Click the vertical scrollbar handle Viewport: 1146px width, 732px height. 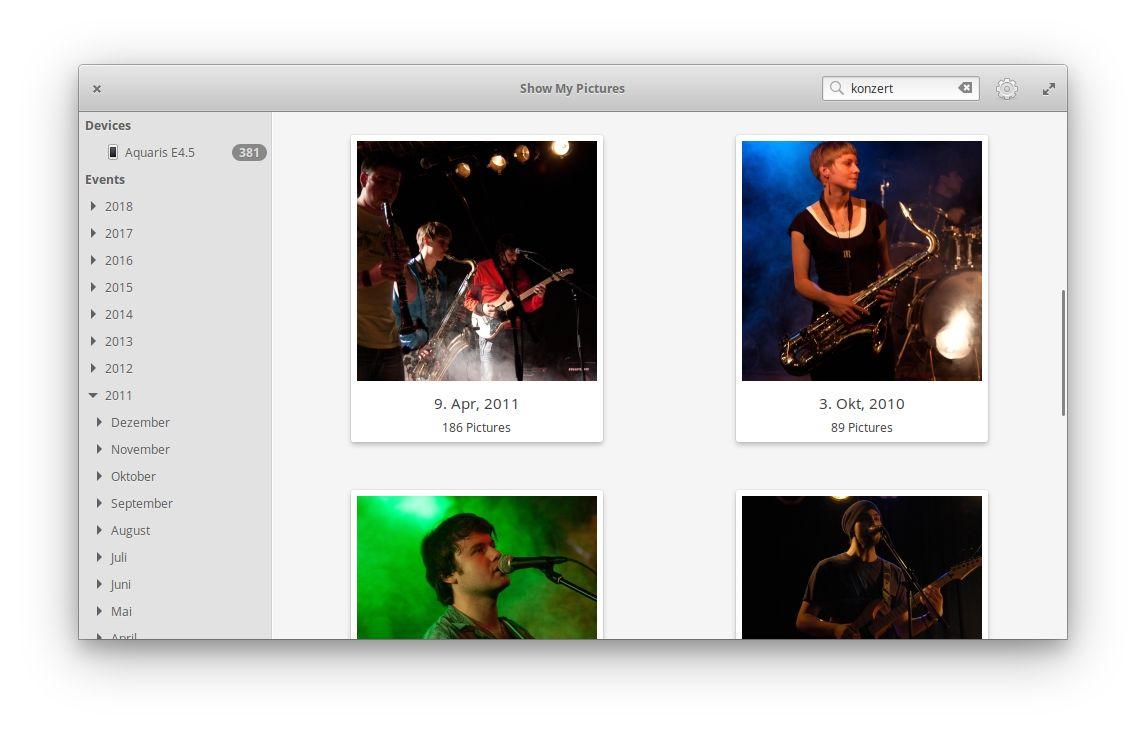1063,353
